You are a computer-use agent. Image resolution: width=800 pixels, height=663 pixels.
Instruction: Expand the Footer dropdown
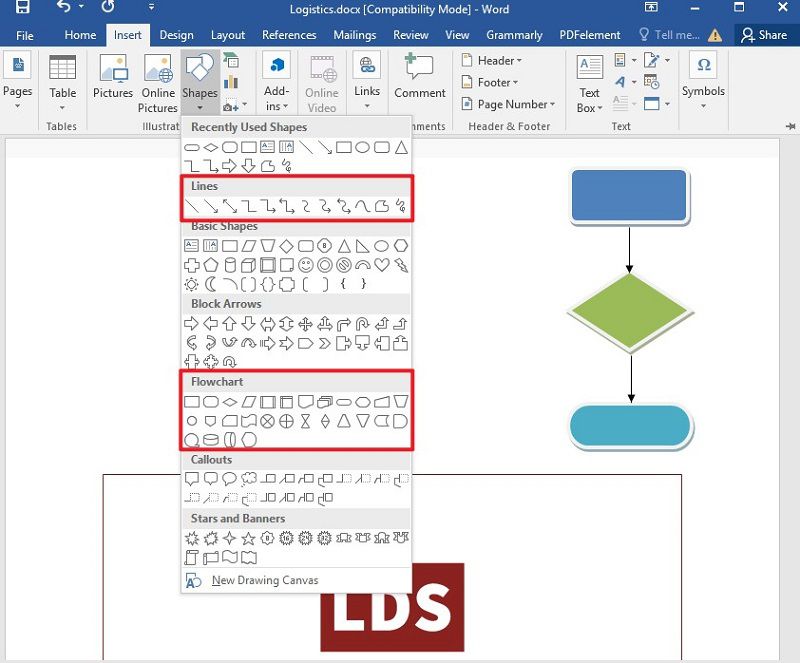coord(489,82)
